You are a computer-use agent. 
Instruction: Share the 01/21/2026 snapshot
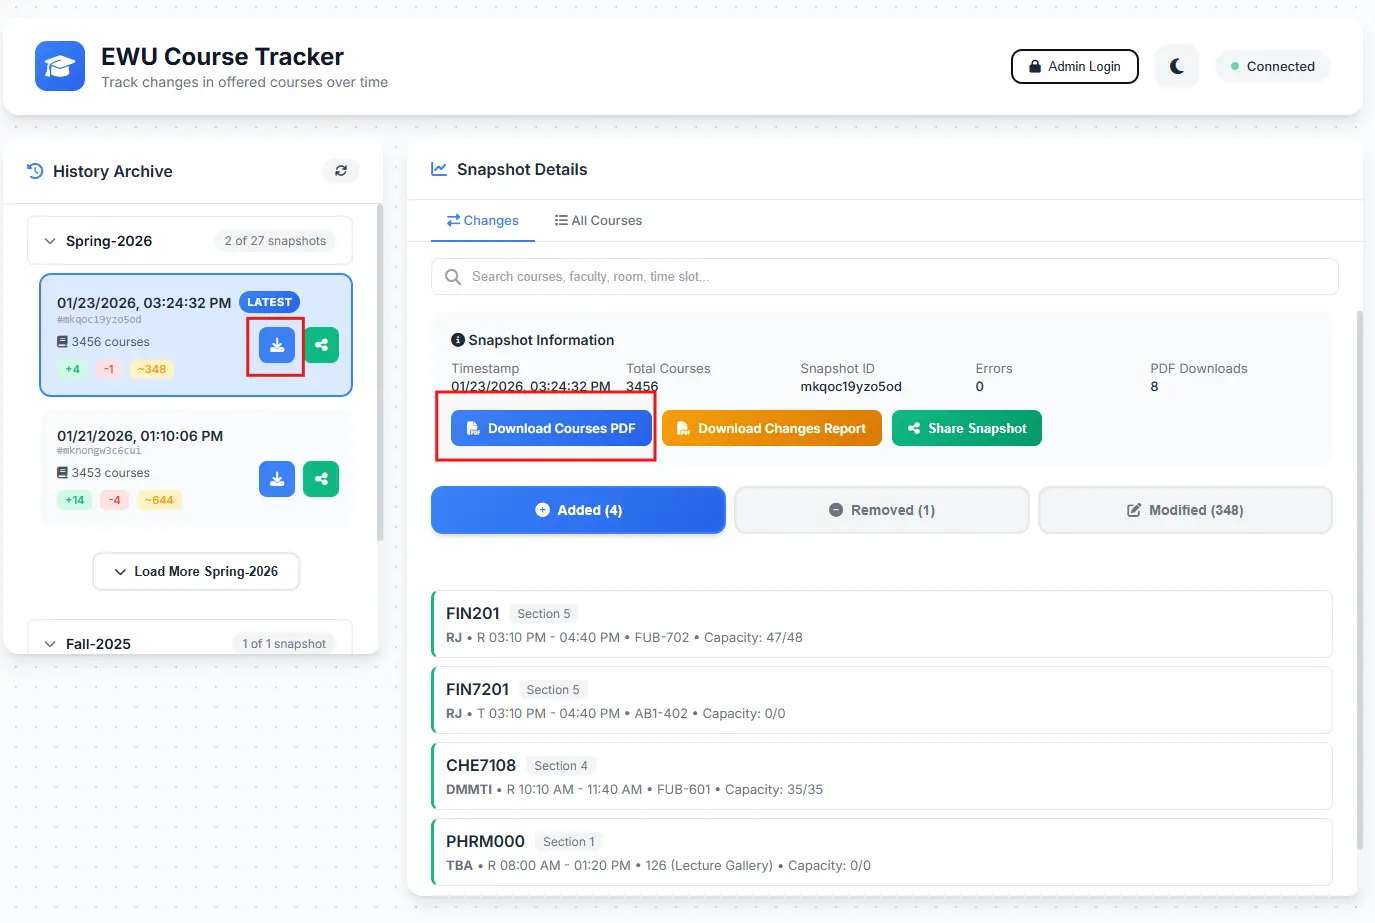(321, 479)
